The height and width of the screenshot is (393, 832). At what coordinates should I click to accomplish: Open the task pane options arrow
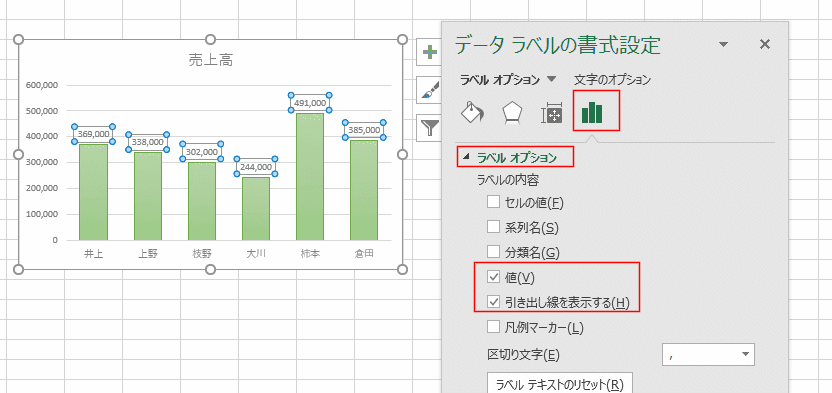pyautogui.click(x=723, y=45)
